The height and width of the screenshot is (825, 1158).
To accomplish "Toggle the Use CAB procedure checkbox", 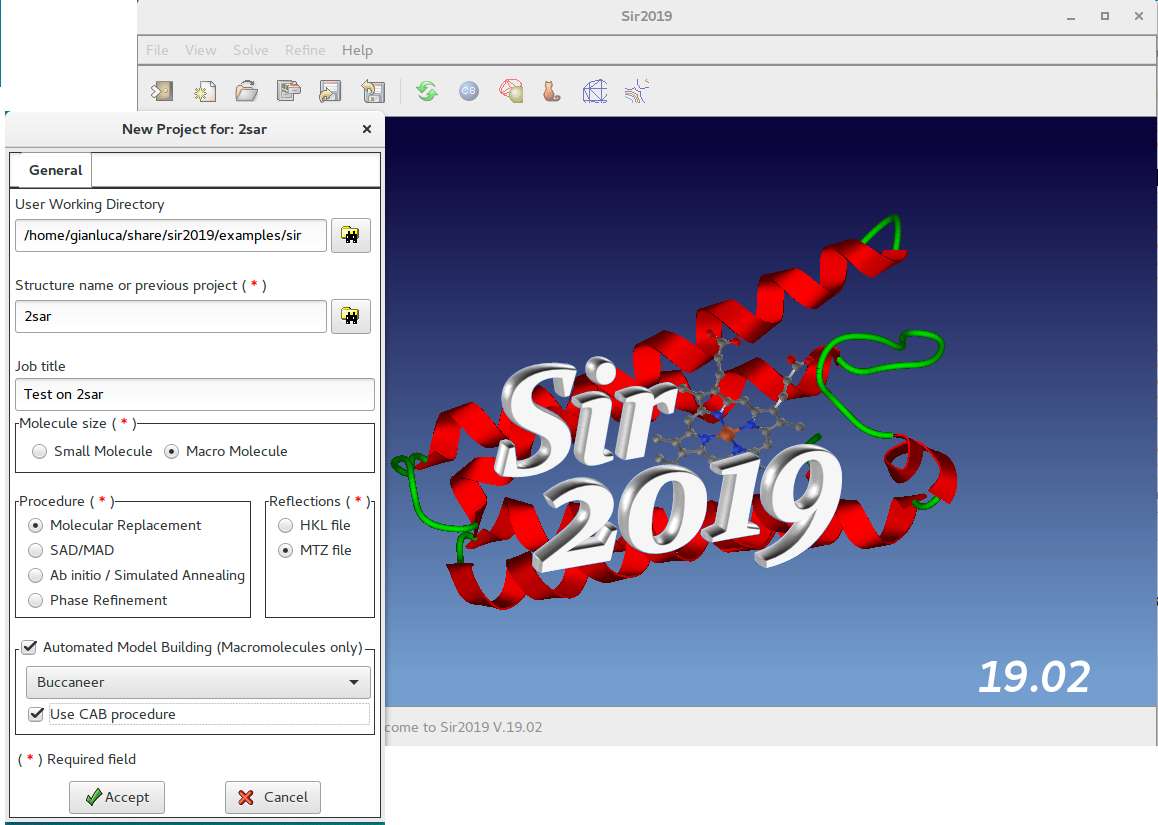I will click(x=35, y=714).
